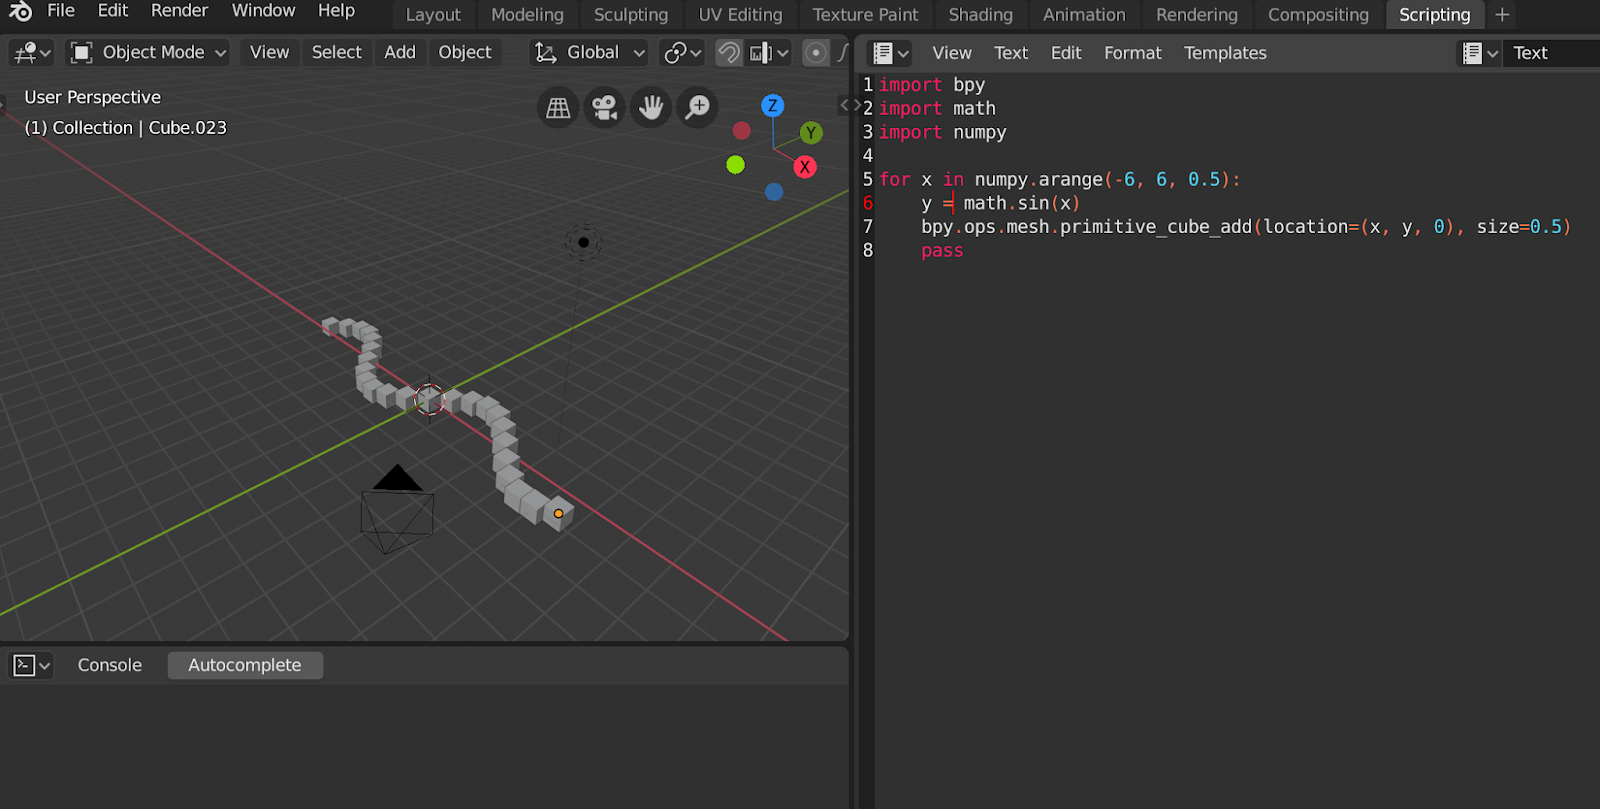Screen dimensions: 1600x809
Task: Click the 'pass' code line
Action: (942, 251)
